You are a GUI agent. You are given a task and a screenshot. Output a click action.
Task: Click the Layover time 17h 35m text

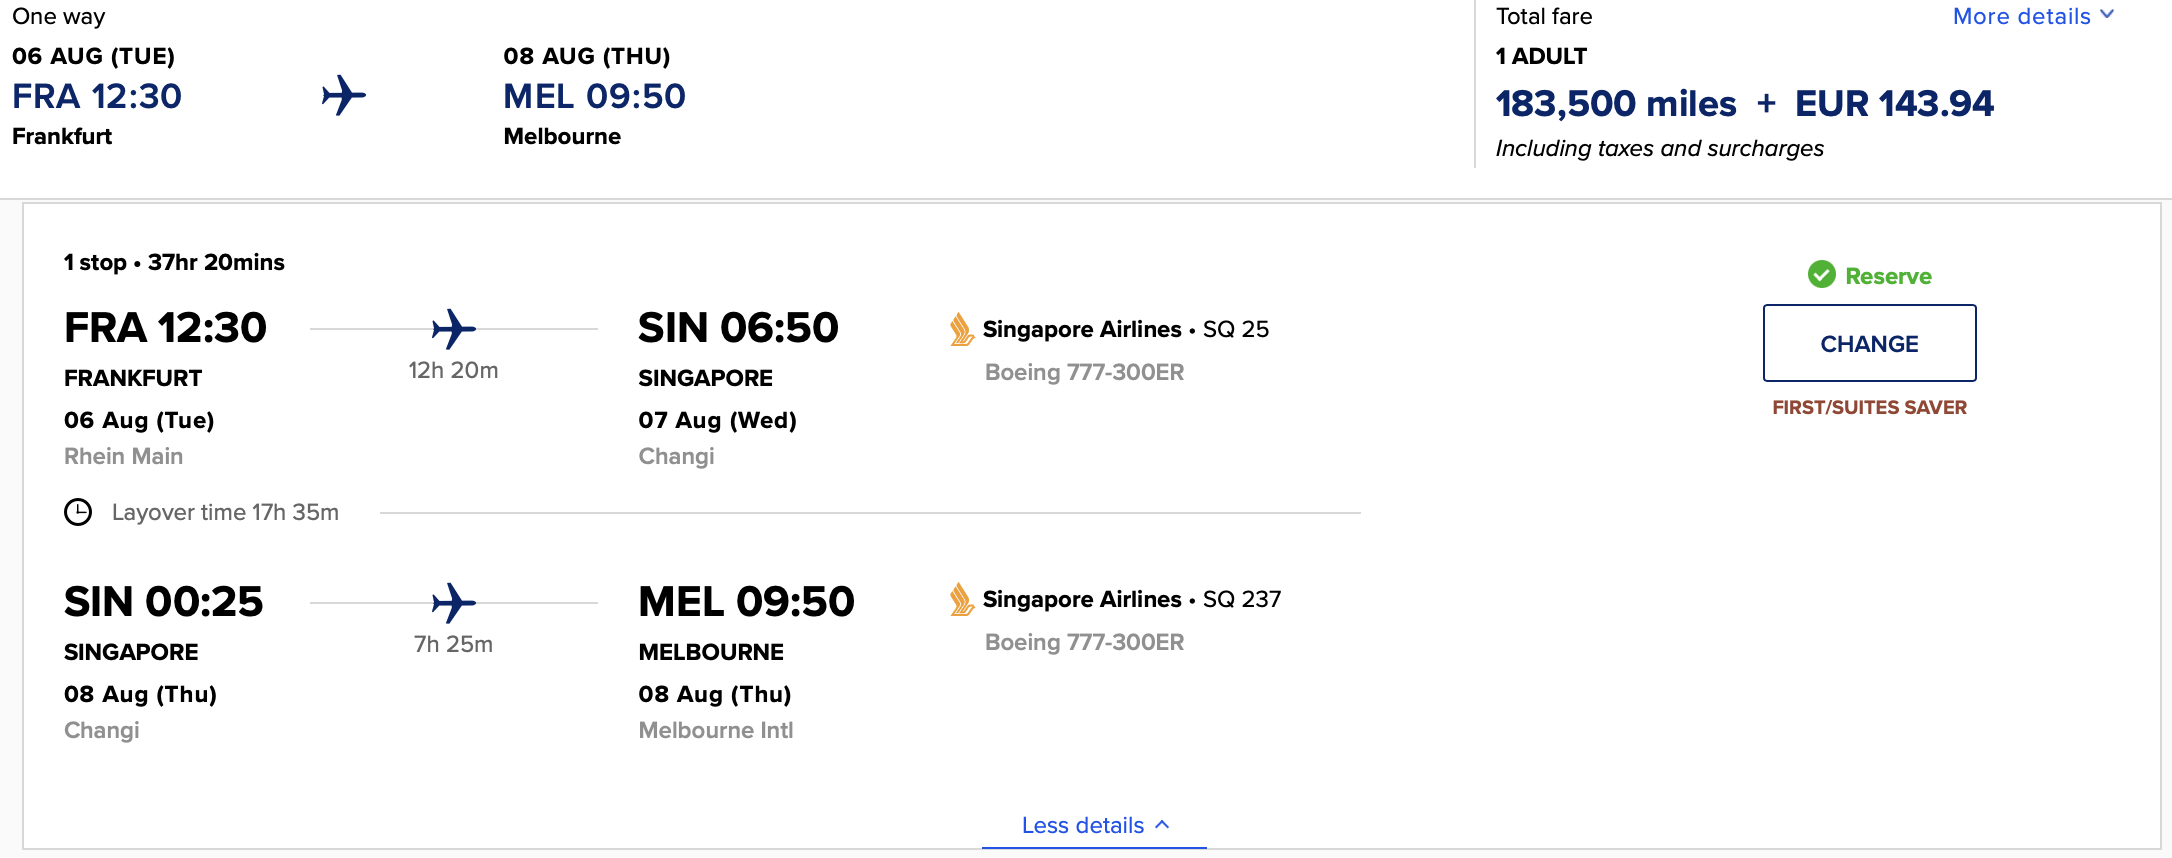pyautogui.click(x=225, y=512)
